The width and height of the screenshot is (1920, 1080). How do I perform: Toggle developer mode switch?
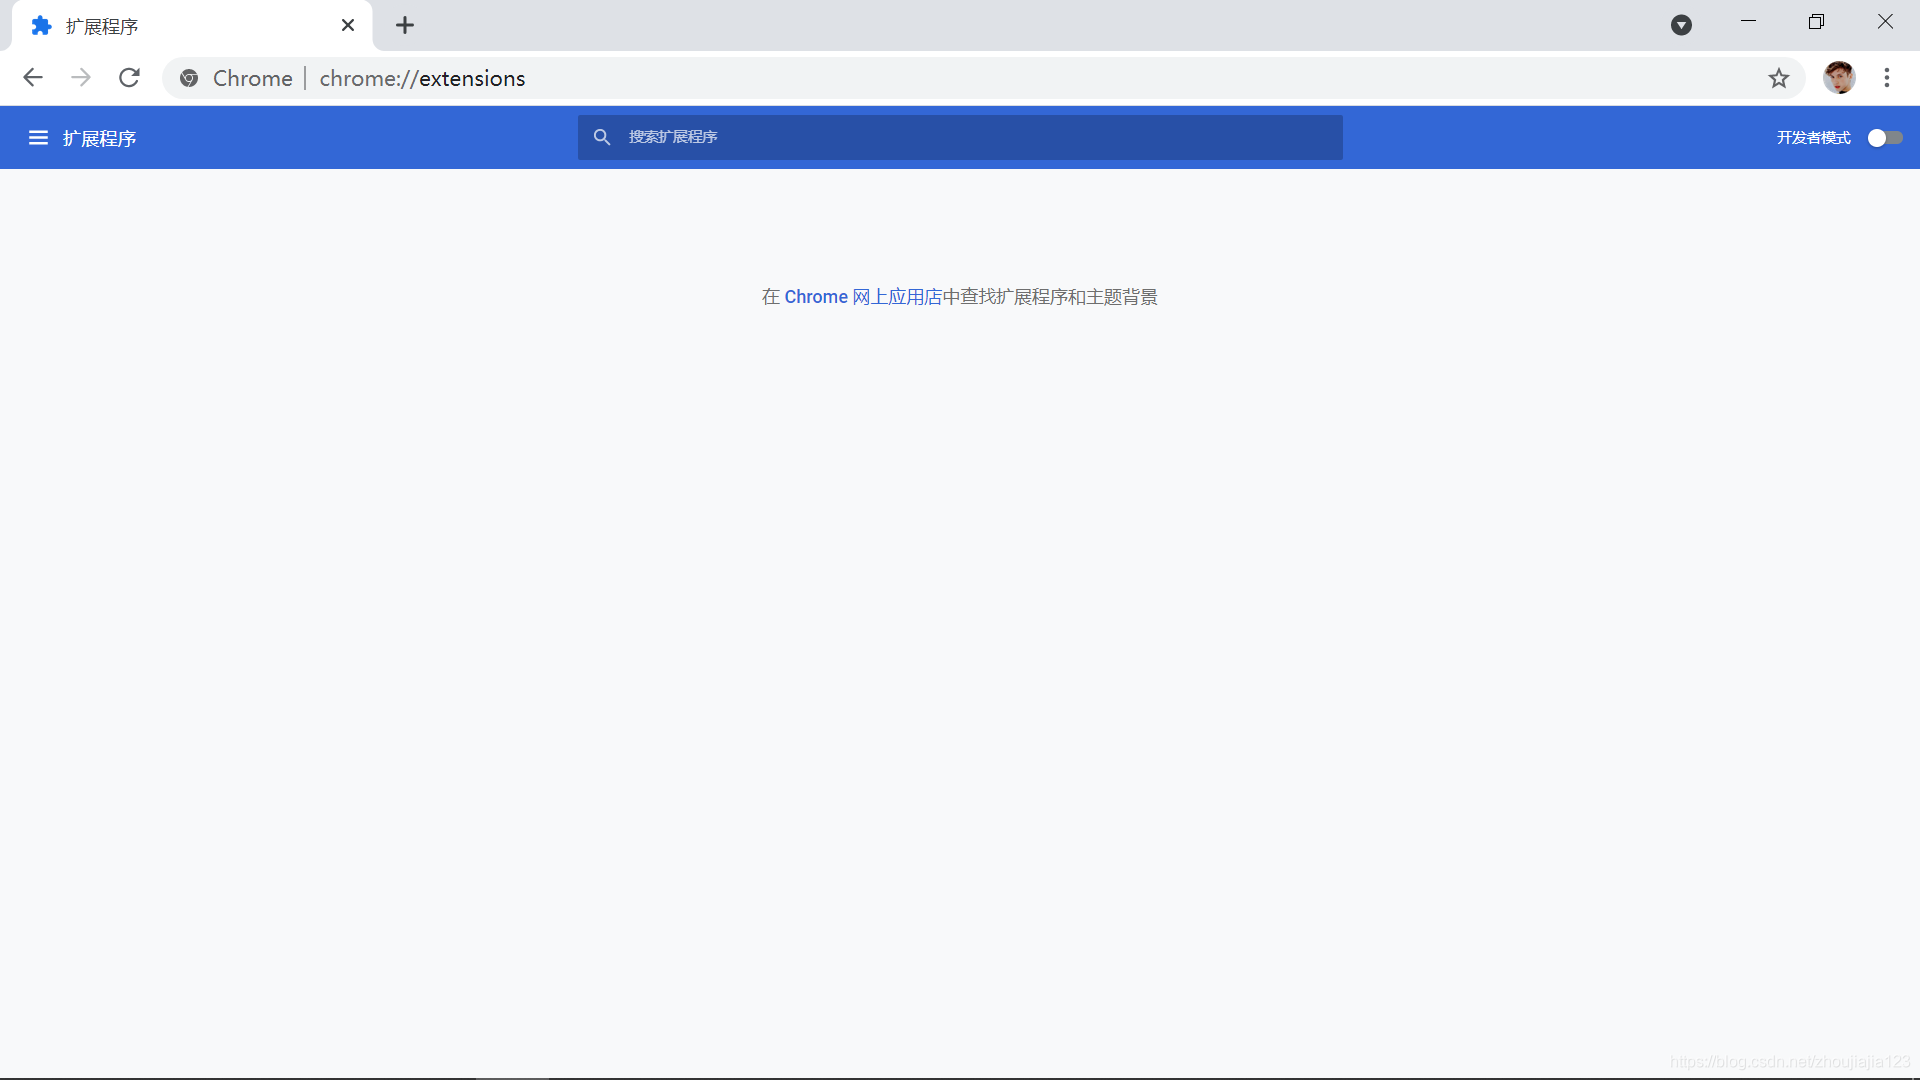[x=1884, y=138]
